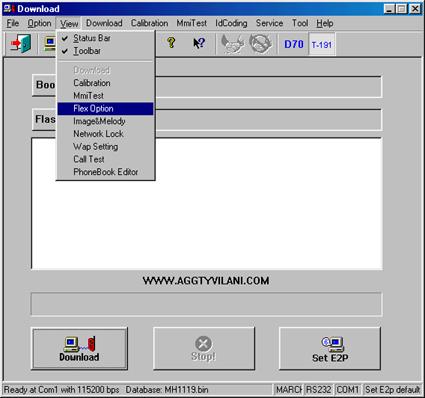Open the File menu

(13, 23)
